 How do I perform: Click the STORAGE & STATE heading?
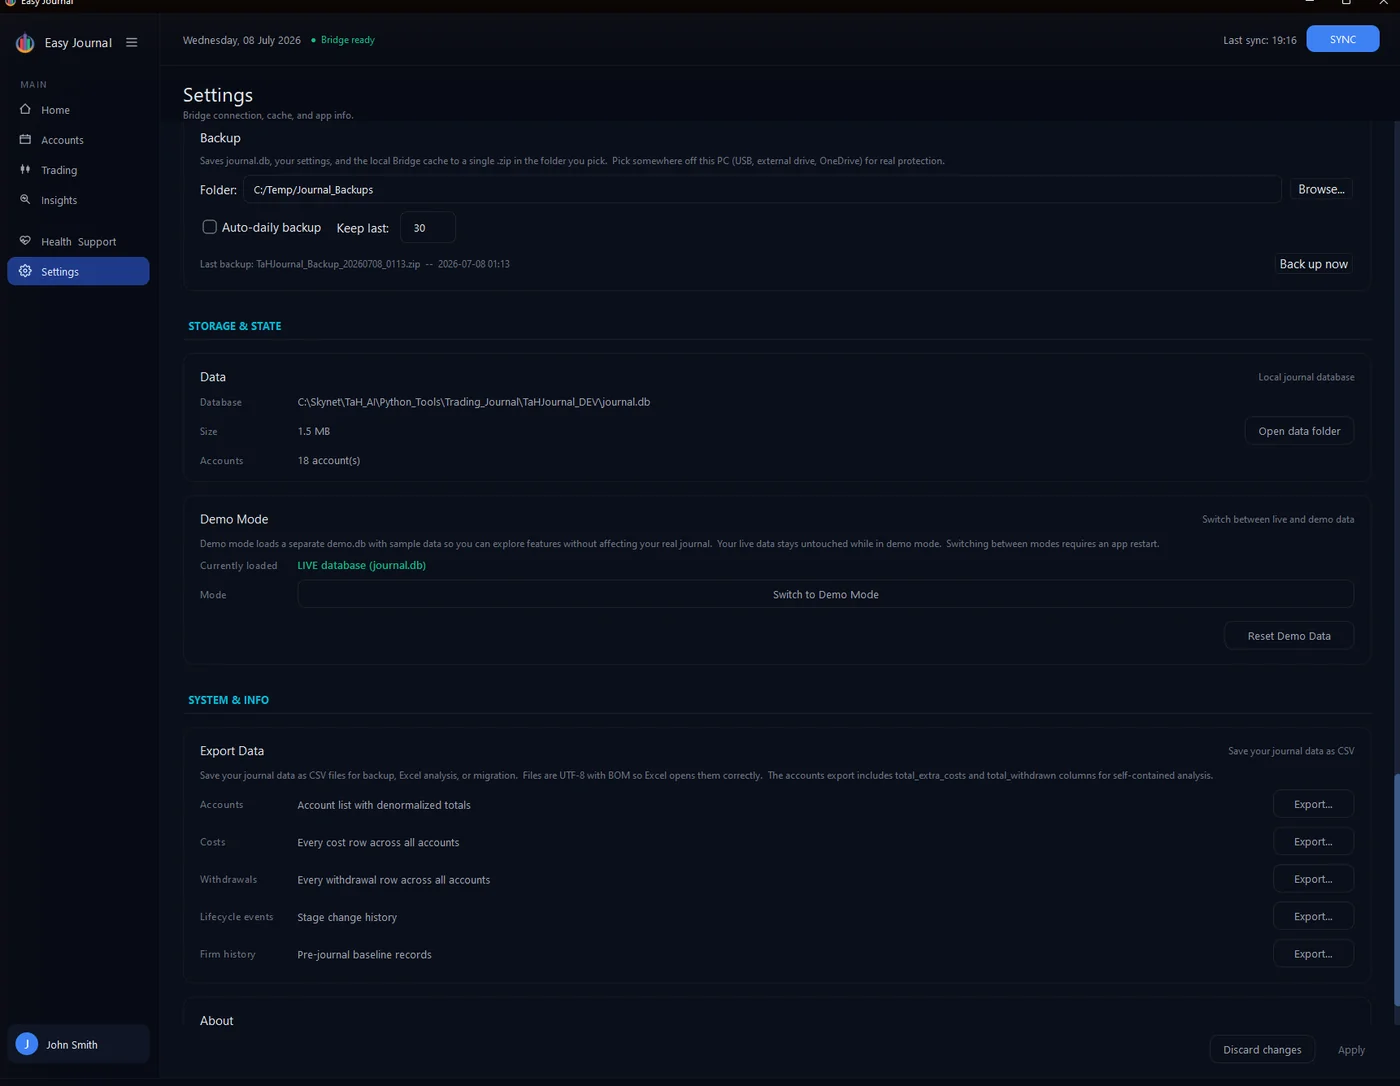pyautogui.click(x=235, y=326)
